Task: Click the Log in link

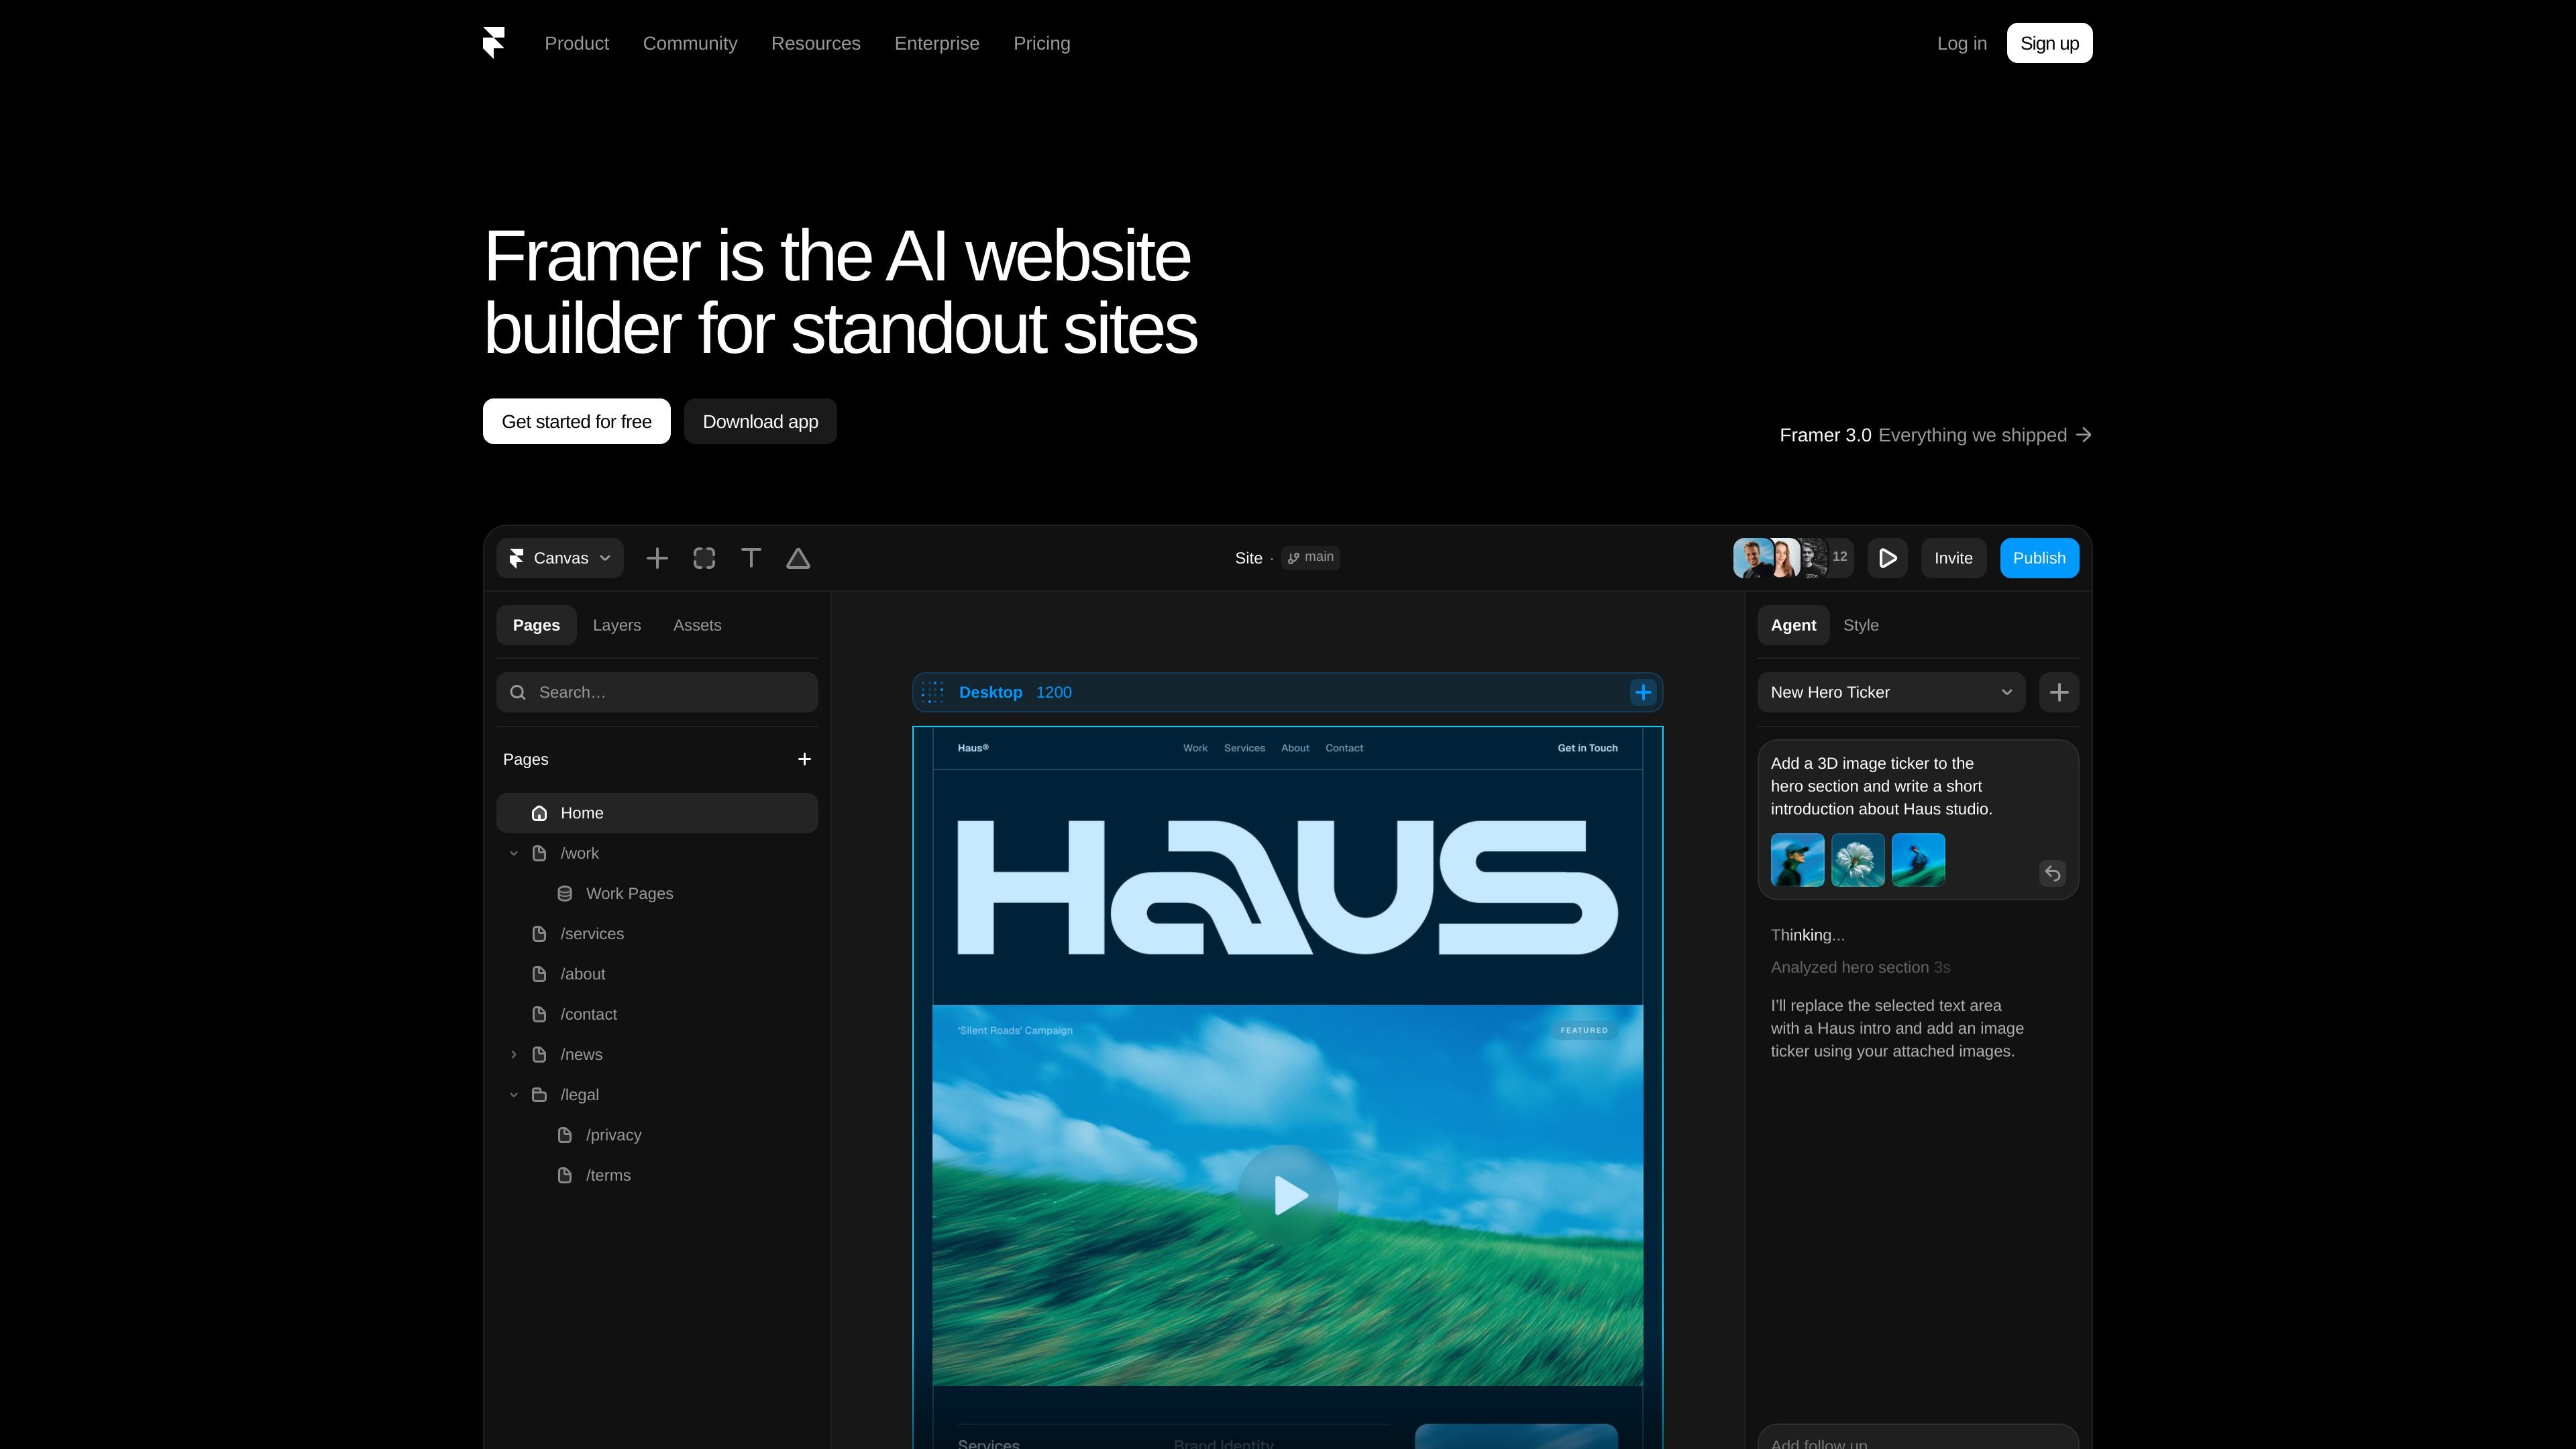Action: (1962, 43)
